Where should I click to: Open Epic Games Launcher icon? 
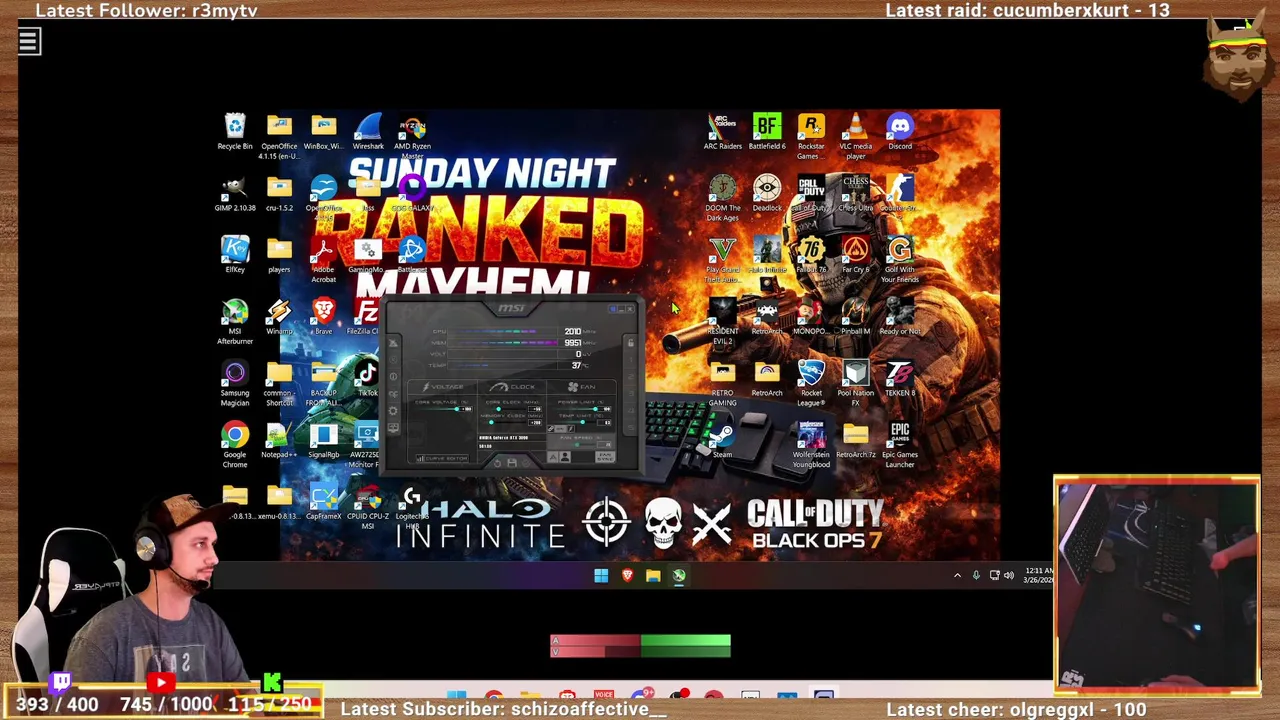(x=900, y=445)
